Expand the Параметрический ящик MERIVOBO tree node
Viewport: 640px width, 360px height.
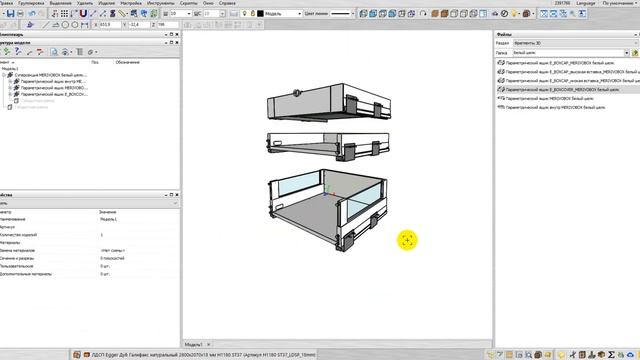point(10,88)
